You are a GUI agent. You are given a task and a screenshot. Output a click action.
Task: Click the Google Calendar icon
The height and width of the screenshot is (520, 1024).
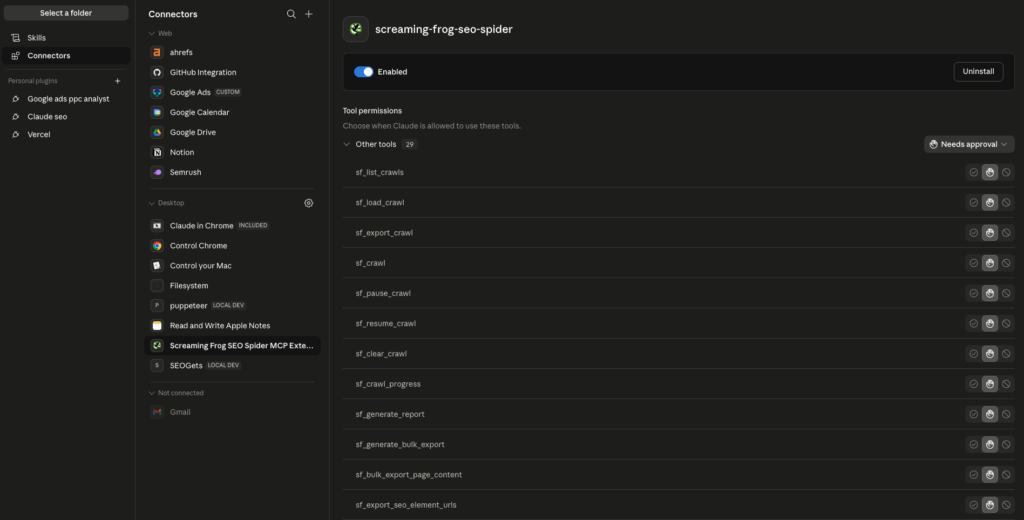[157, 112]
